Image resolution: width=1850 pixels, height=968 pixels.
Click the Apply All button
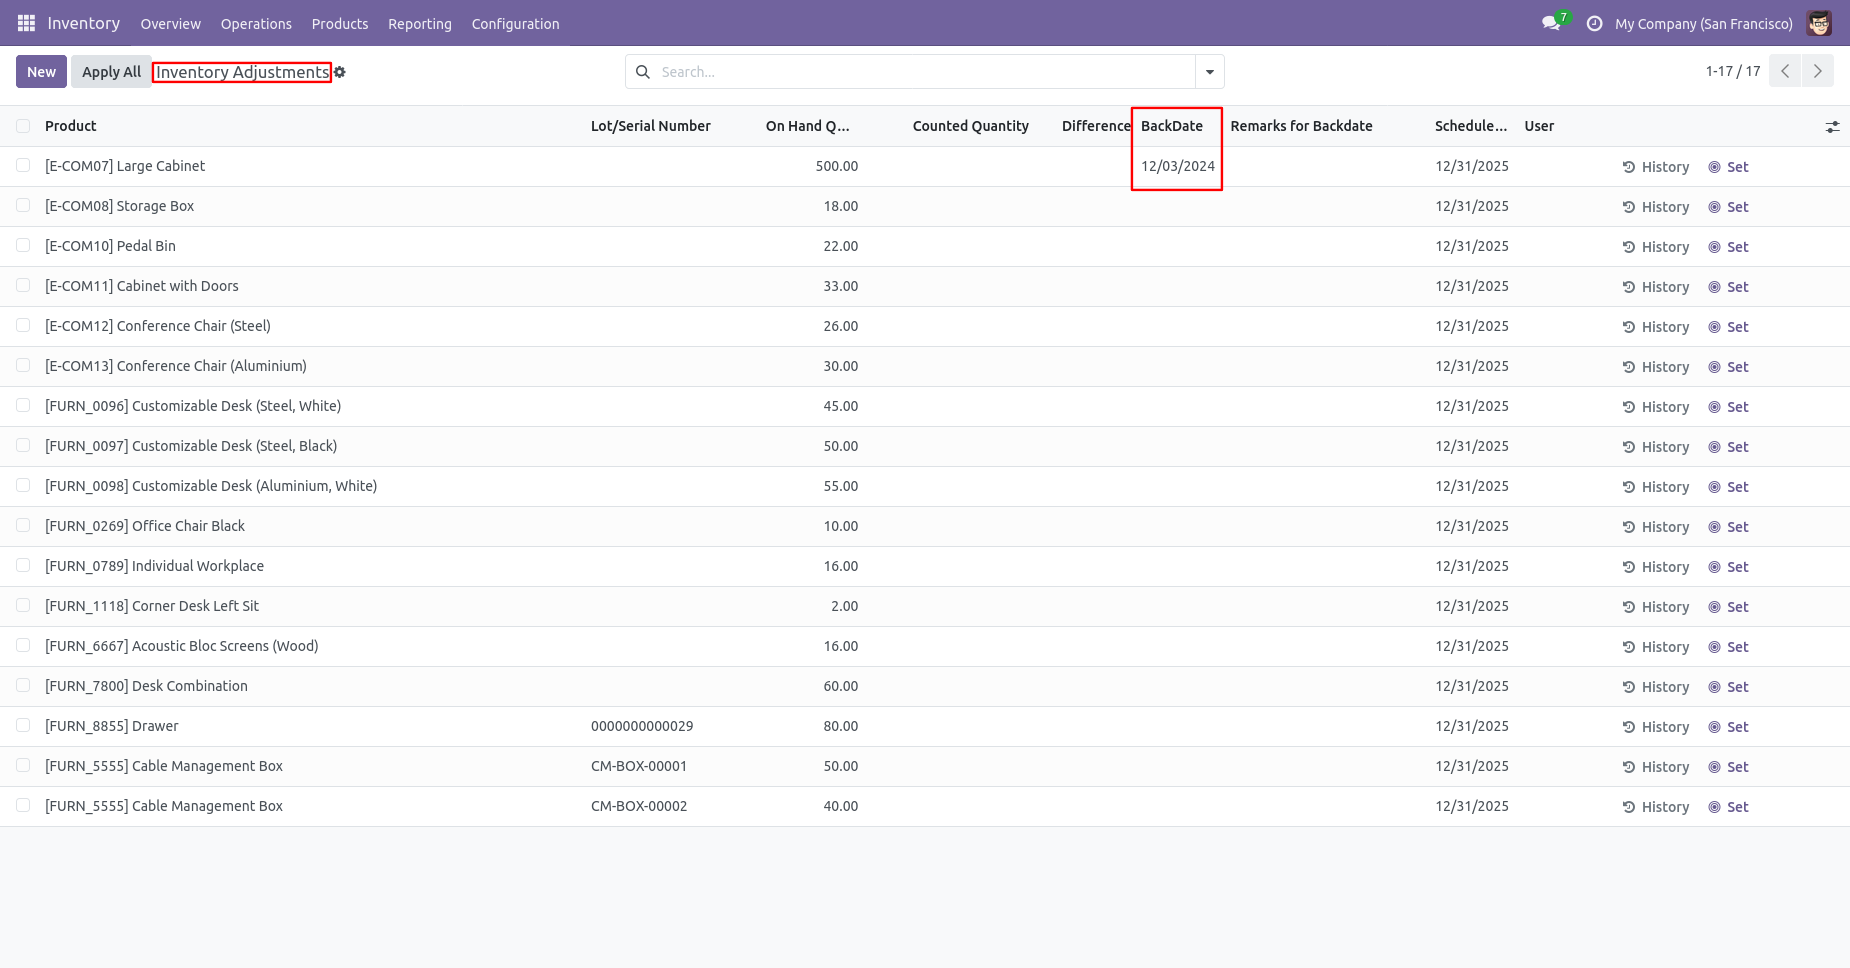point(111,72)
